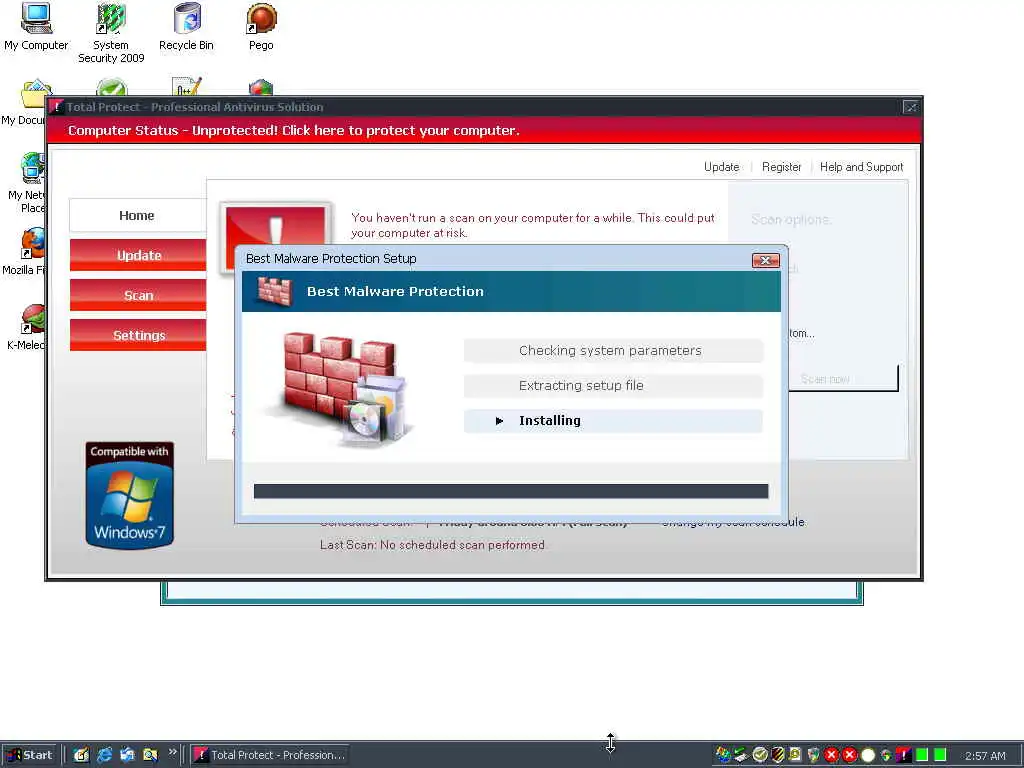Click the black and yellow striped shield tray icon
Viewport: 1024px width, 768px height.
(x=778, y=755)
